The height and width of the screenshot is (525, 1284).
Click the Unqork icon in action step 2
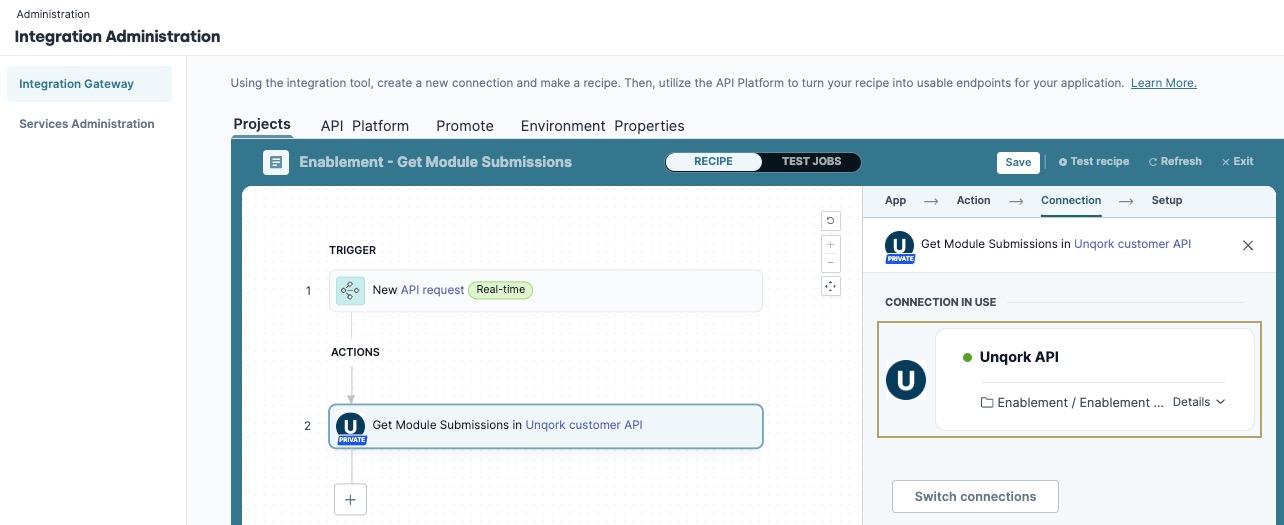point(350,425)
